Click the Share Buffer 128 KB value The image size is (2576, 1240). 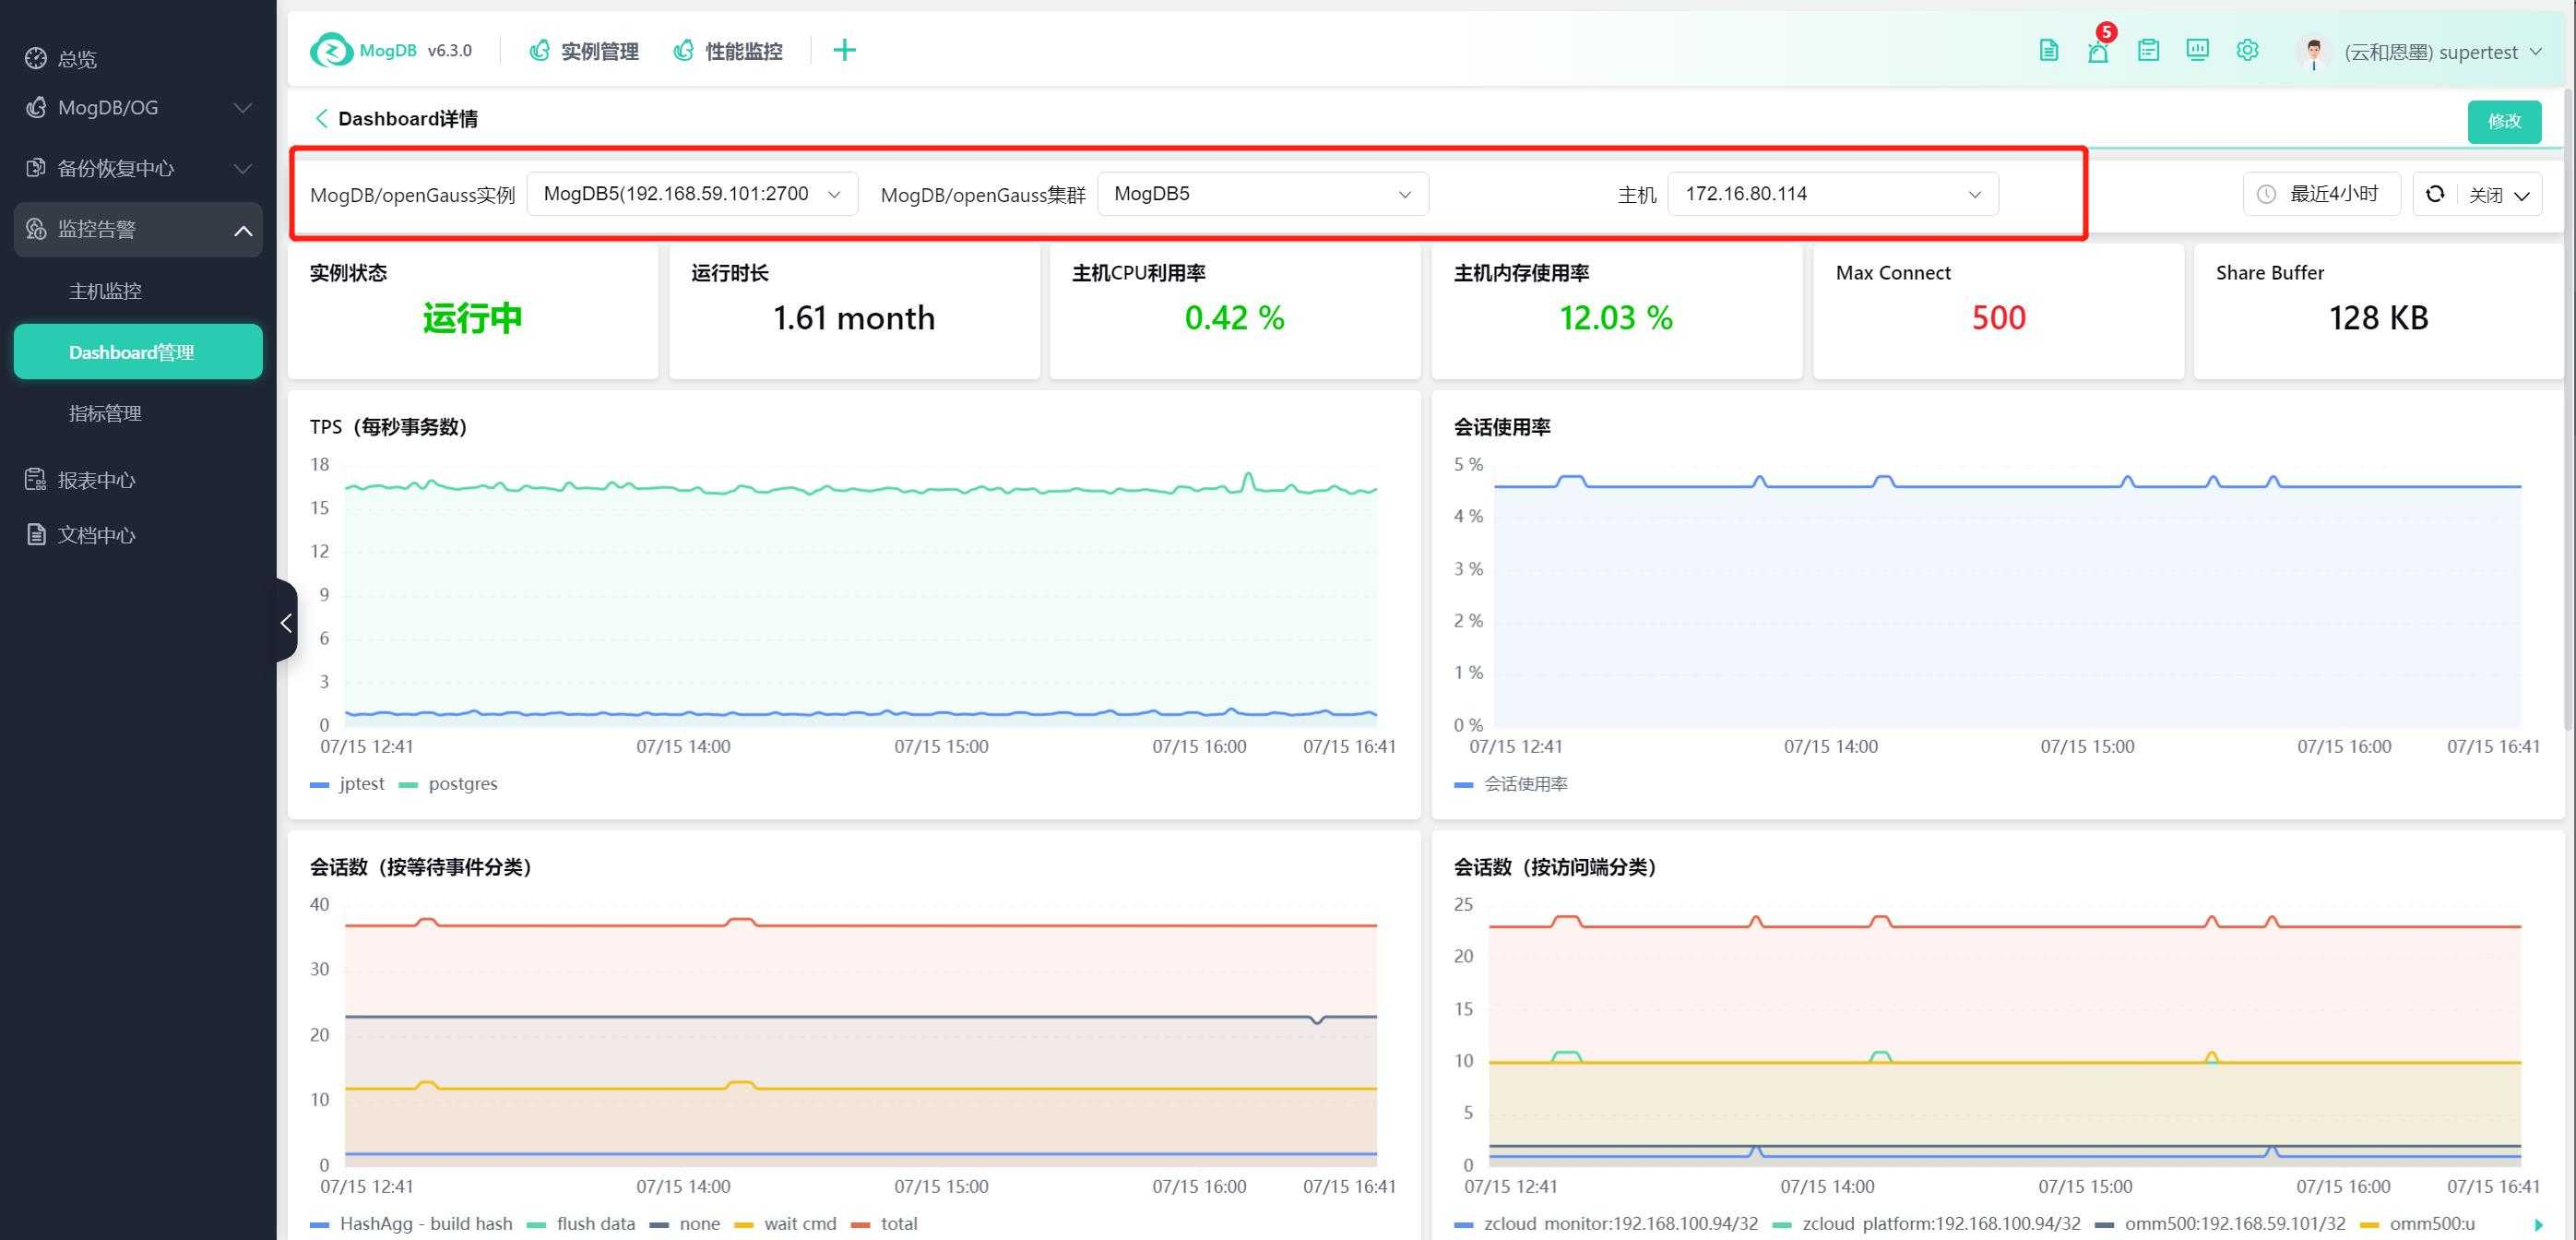click(x=2378, y=318)
